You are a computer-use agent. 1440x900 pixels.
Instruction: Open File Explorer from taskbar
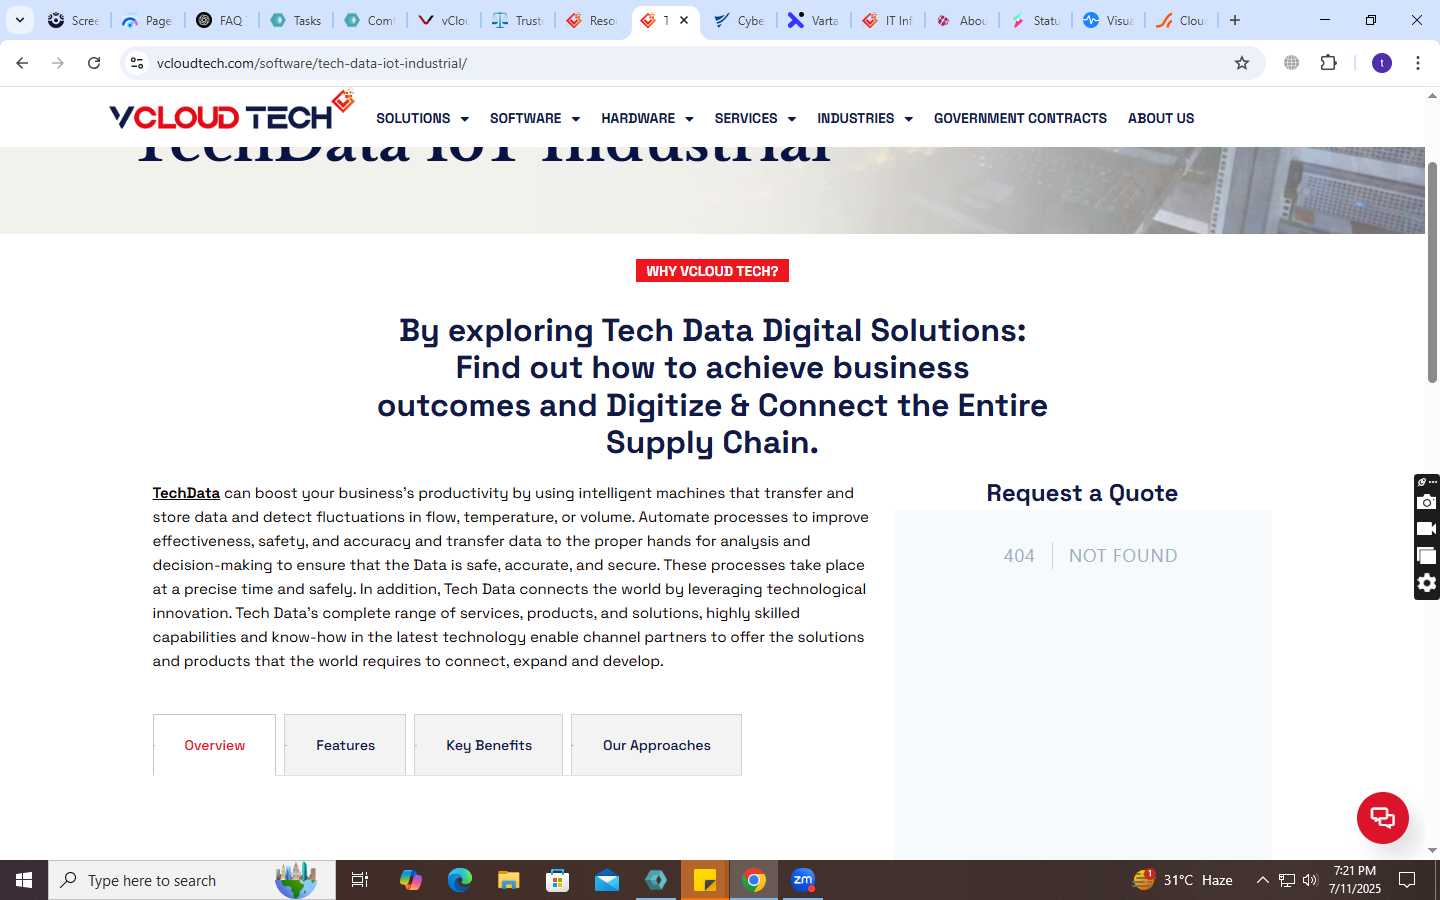[x=509, y=880]
